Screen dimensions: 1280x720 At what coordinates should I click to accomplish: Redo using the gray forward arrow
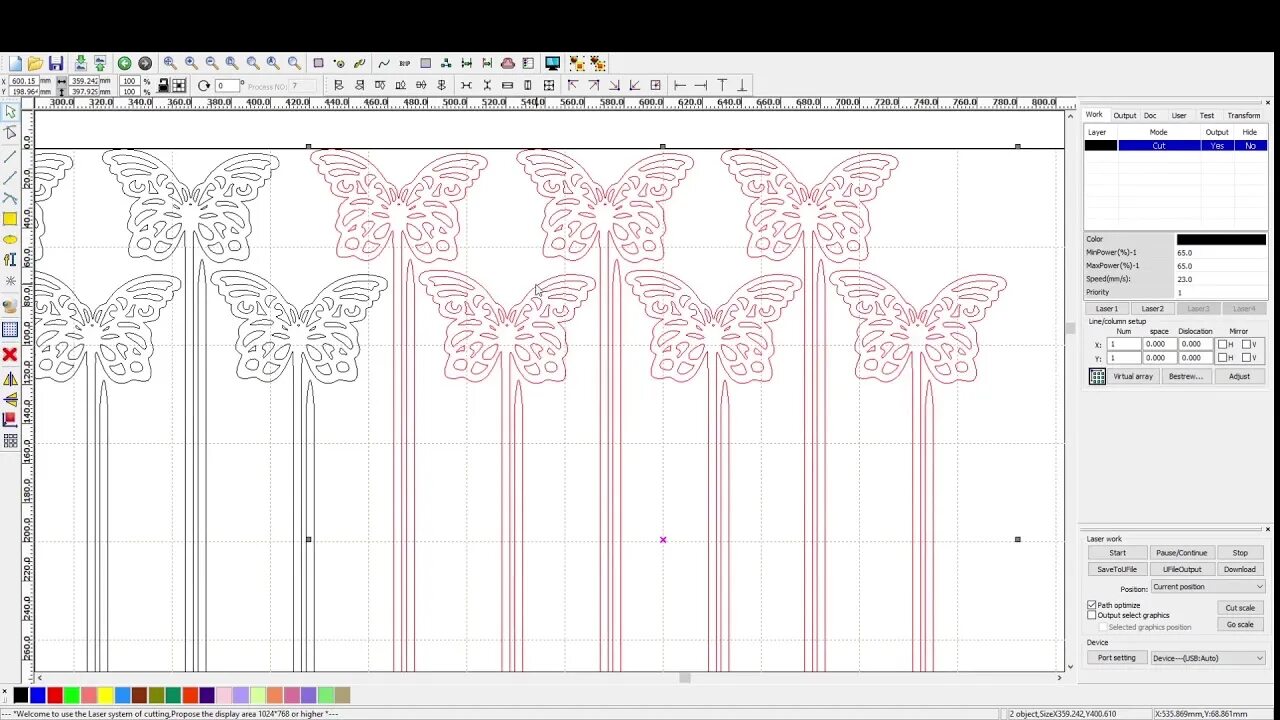pyautogui.click(x=145, y=63)
